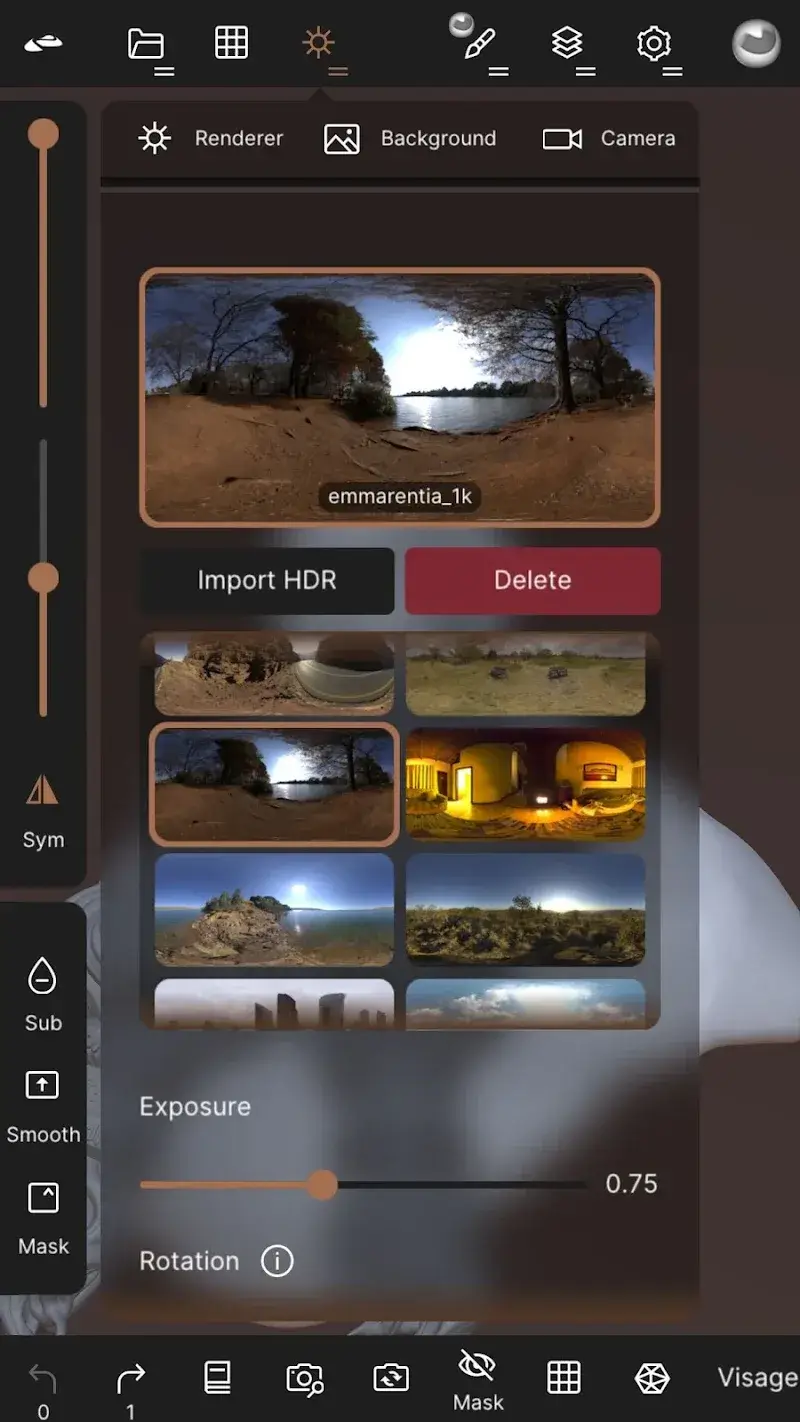The width and height of the screenshot is (800, 1422).
Task: Open the Settings gear menu
Action: [654, 45]
